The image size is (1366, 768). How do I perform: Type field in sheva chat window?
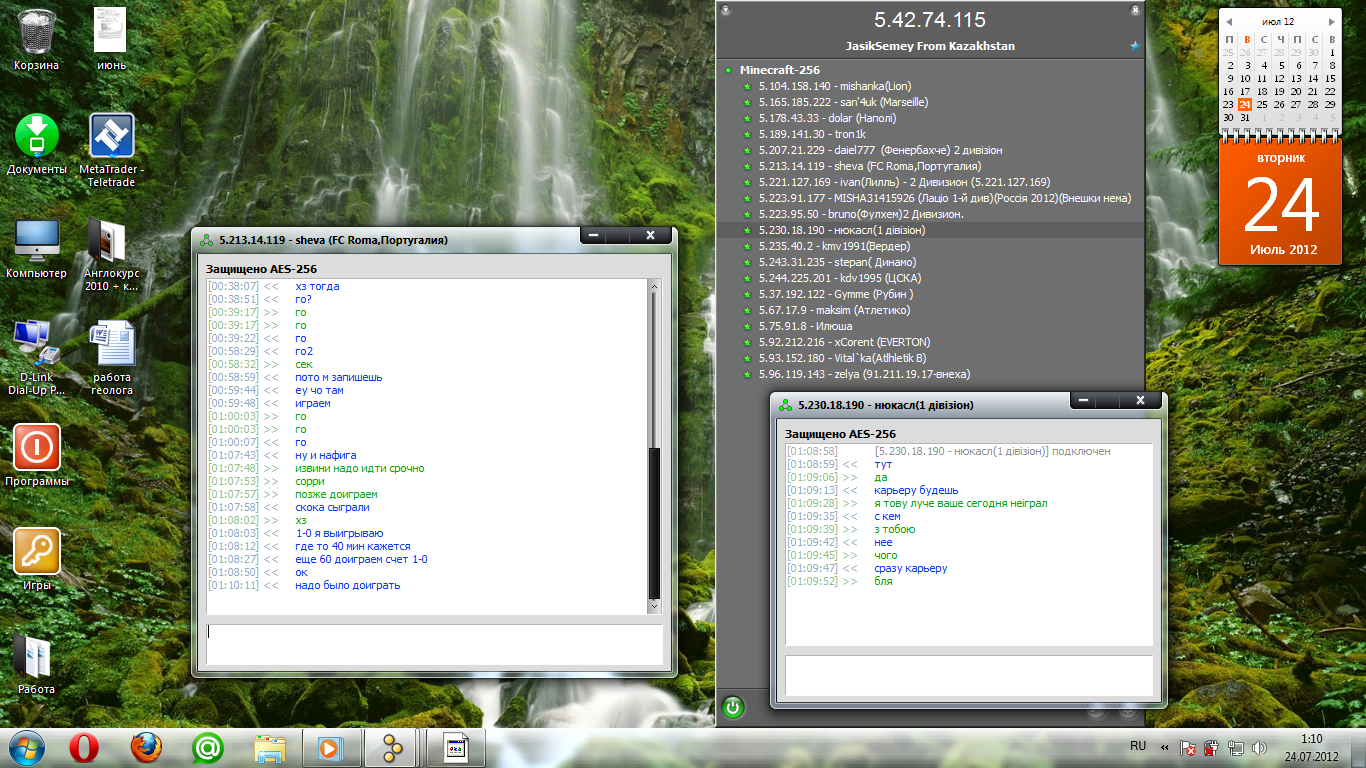pyautogui.click(x=434, y=644)
